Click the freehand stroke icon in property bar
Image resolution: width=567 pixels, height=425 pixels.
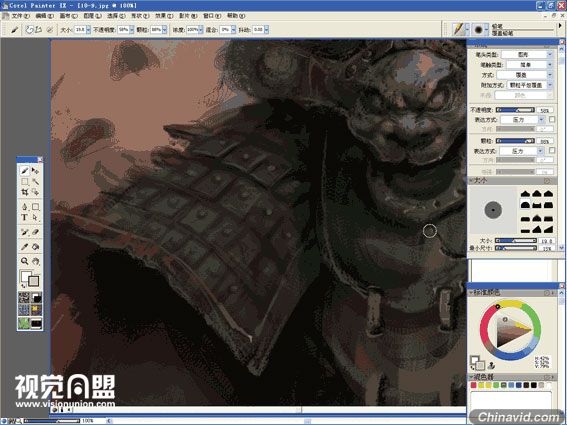(29, 30)
